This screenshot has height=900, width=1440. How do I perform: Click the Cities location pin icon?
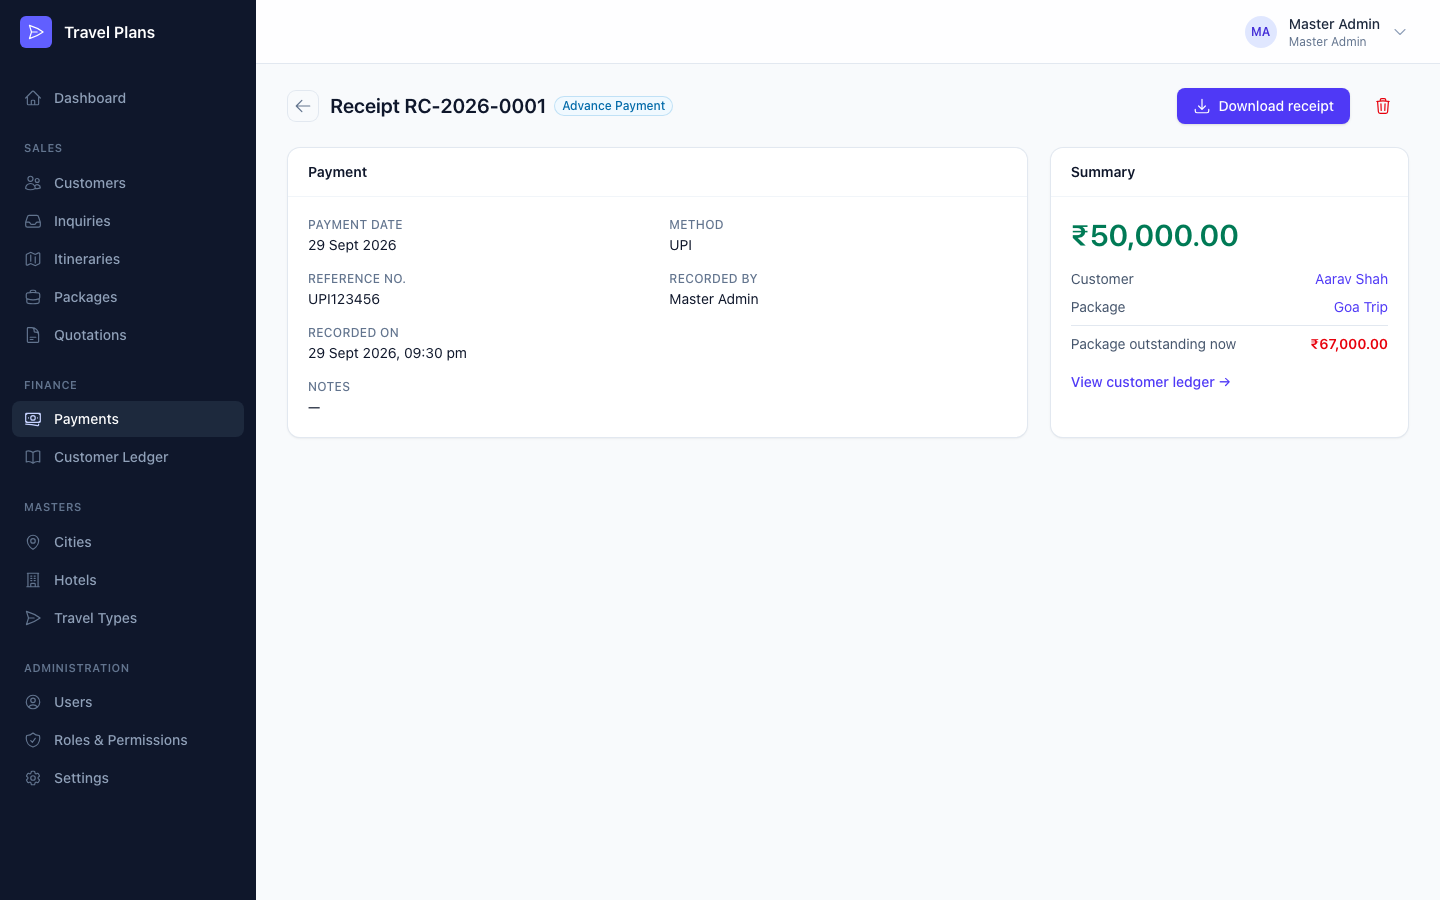click(33, 542)
